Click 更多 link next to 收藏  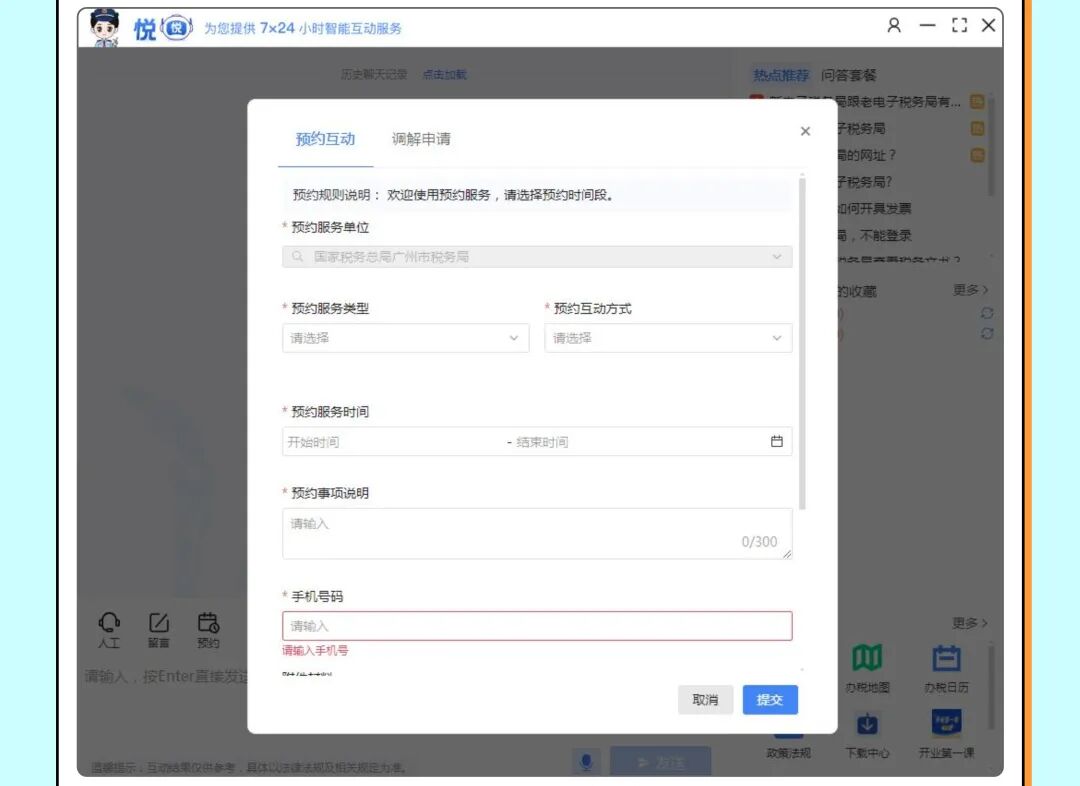(970, 290)
